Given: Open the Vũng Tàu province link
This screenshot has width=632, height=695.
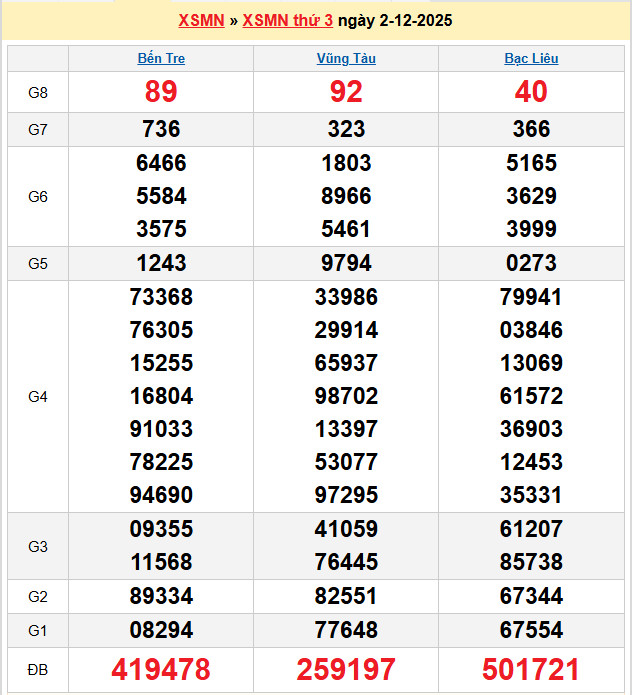Looking at the screenshot, I should click(346, 59).
